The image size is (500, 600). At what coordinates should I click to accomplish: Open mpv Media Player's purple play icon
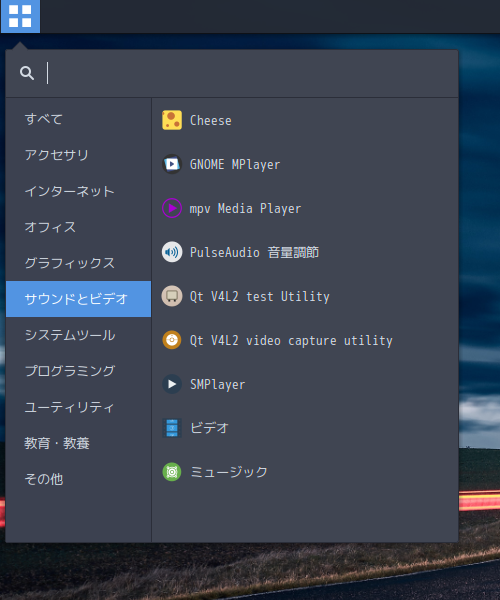point(172,208)
